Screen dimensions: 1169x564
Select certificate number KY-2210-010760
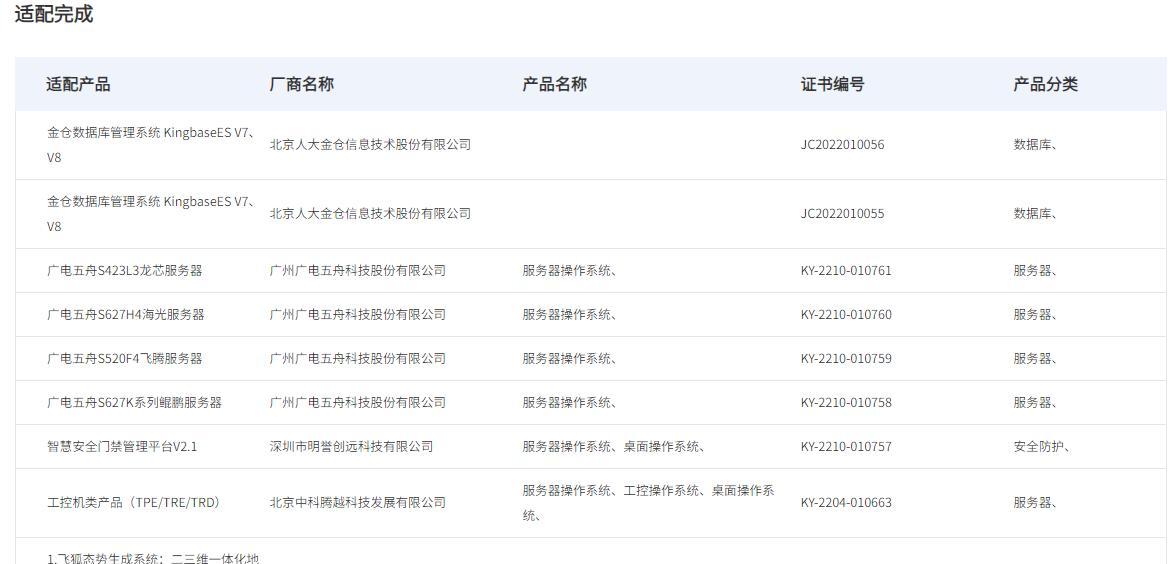pyautogui.click(x=846, y=314)
